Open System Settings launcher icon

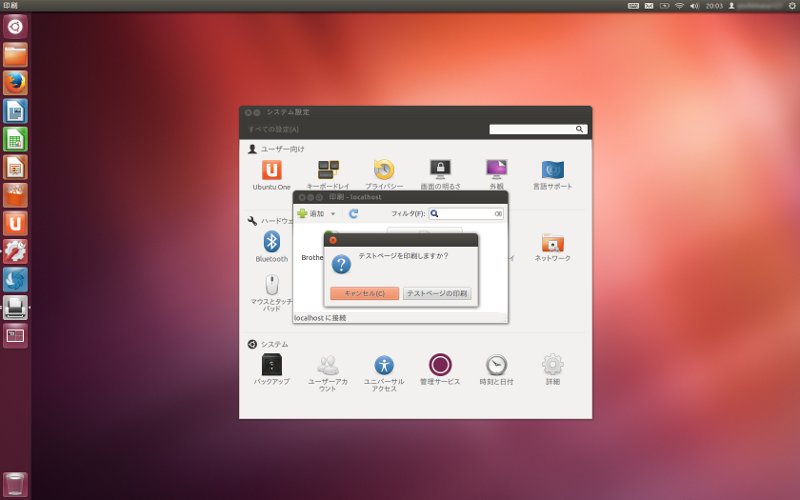(x=15, y=251)
